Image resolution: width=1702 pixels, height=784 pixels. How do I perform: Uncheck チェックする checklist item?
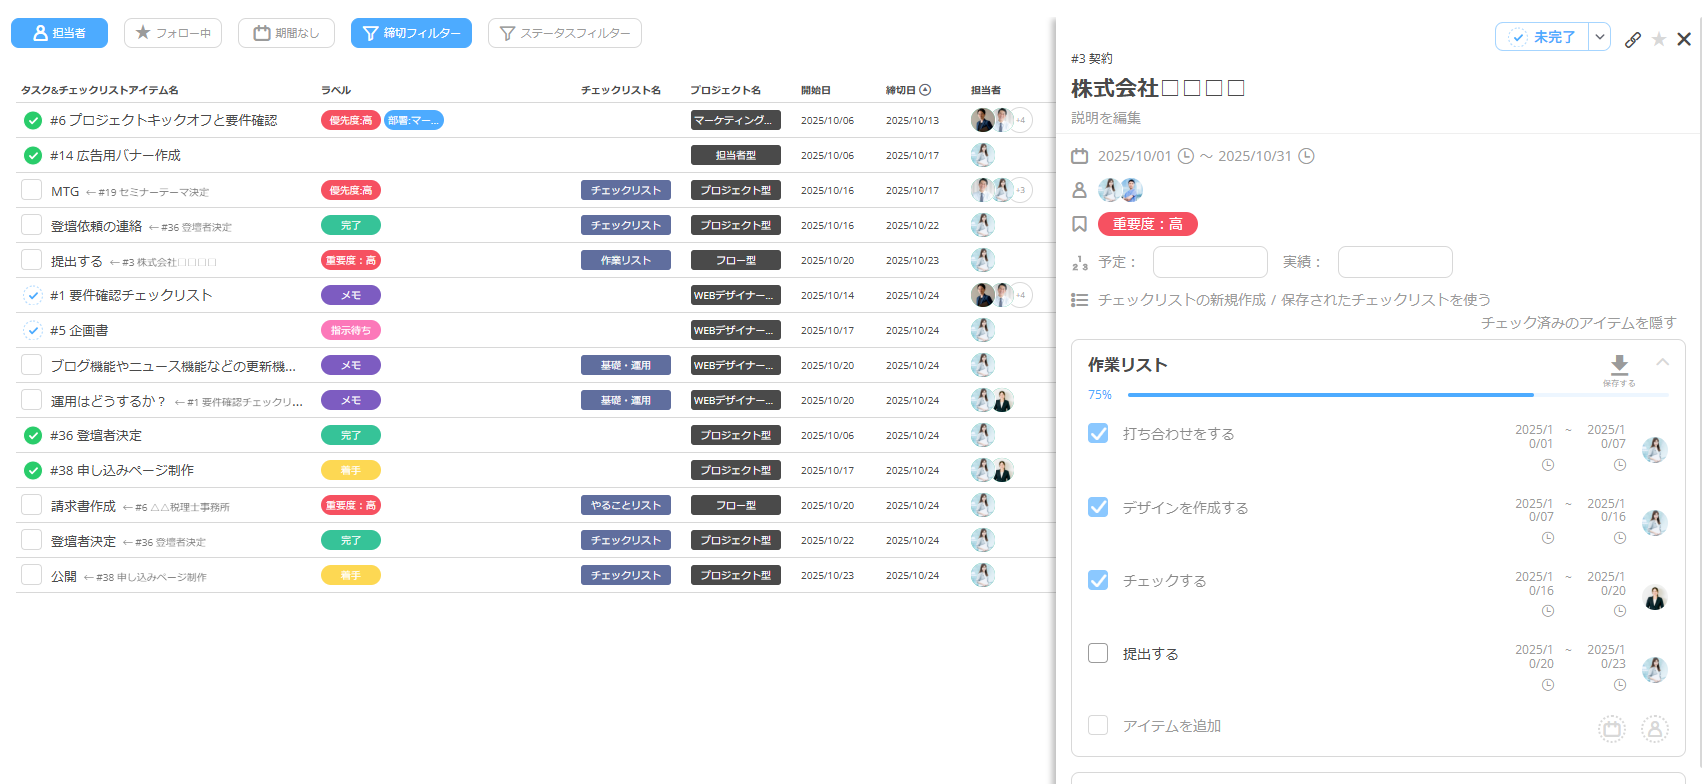pos(1098,580)
